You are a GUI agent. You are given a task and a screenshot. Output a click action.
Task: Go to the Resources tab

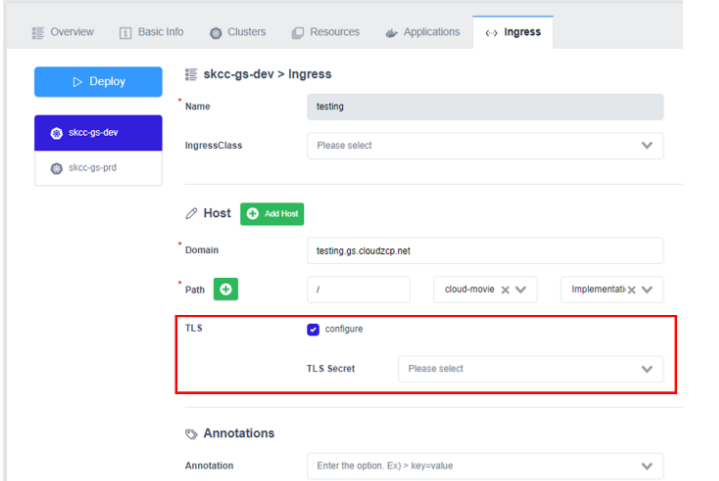[326, 32]
